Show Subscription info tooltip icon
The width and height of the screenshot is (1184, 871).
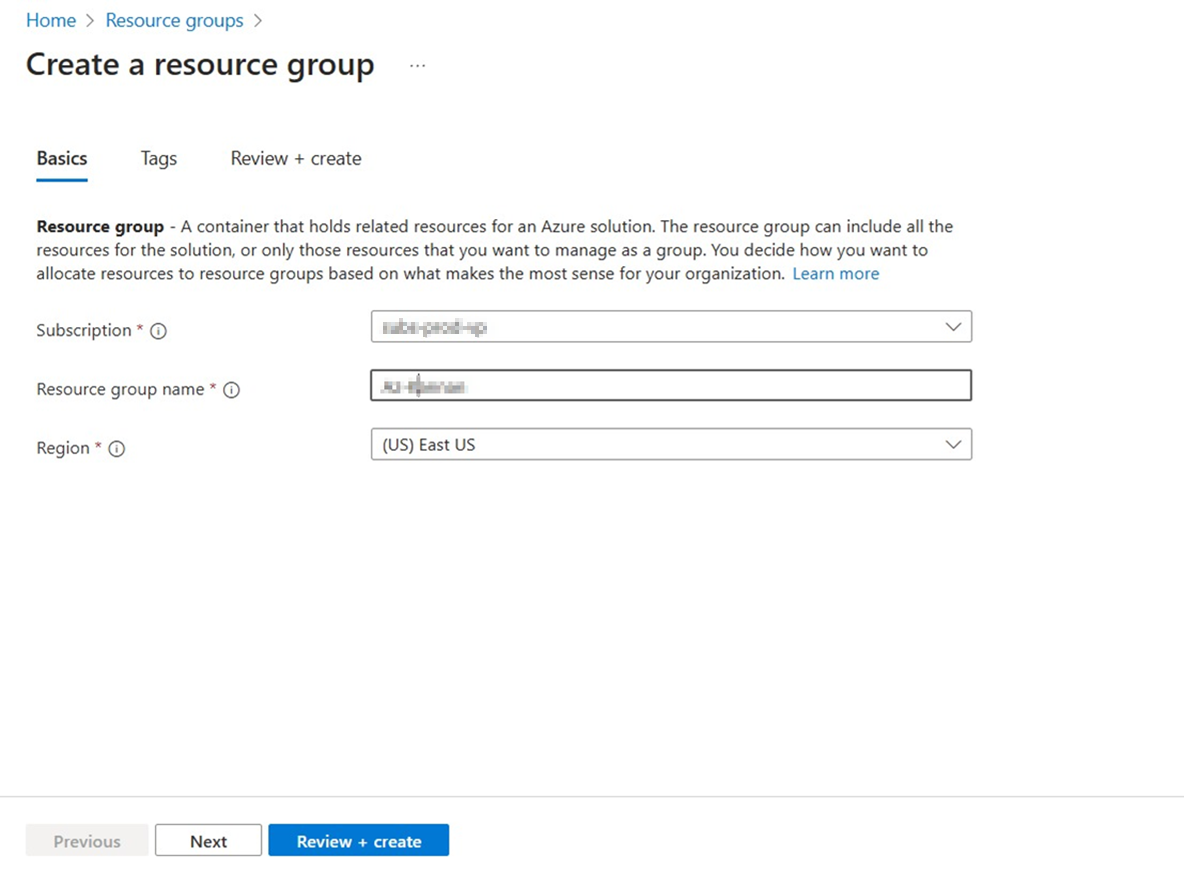pyautogui.click(x=159, y=331)
